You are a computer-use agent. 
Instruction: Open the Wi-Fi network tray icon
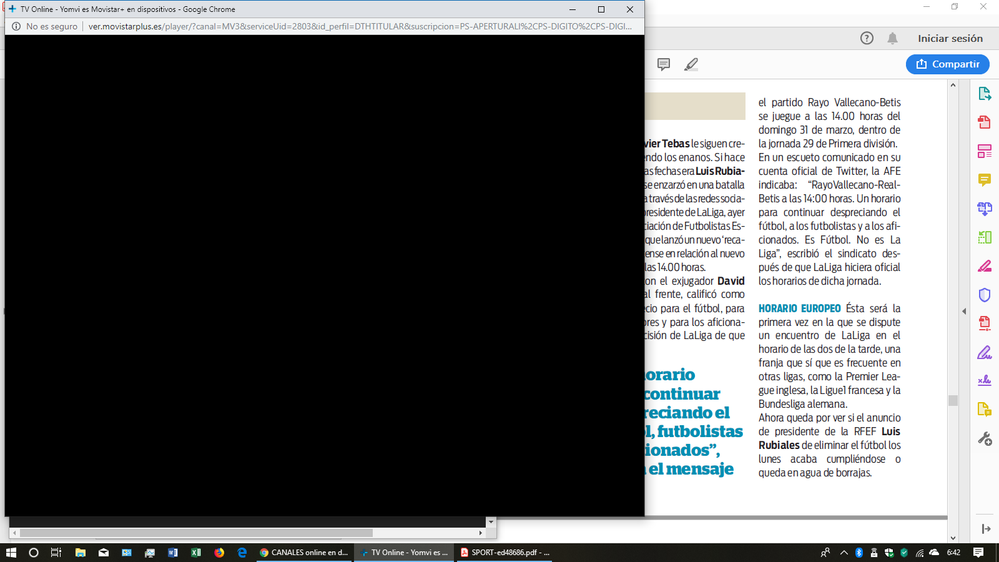[919, 552]
